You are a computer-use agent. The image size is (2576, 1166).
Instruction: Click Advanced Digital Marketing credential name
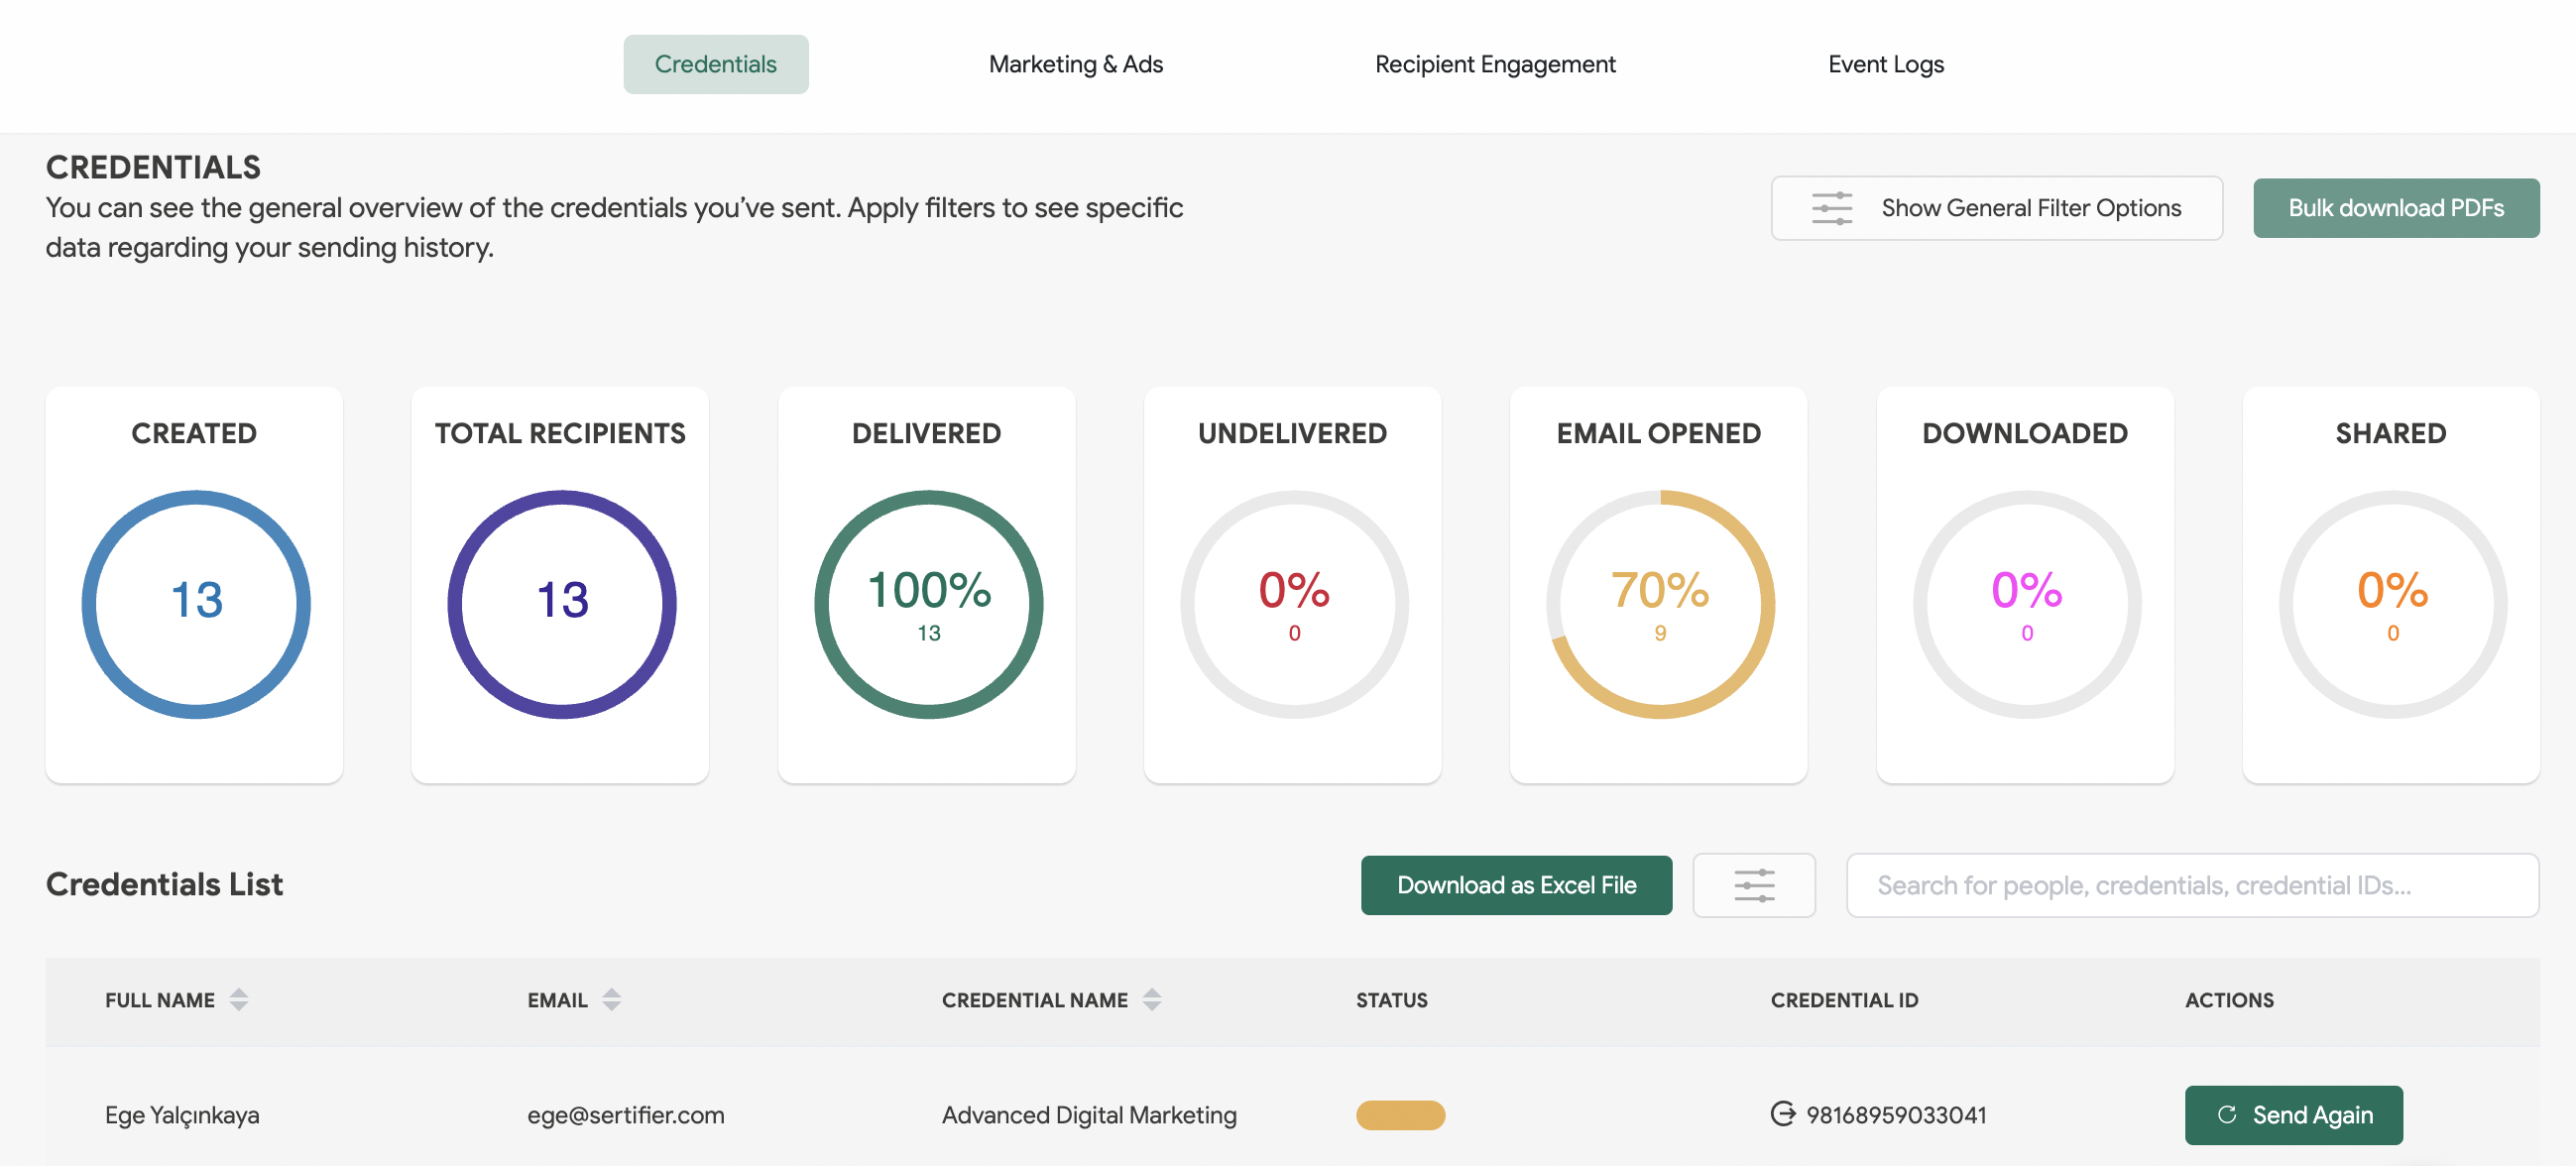pos(1088,1114)
